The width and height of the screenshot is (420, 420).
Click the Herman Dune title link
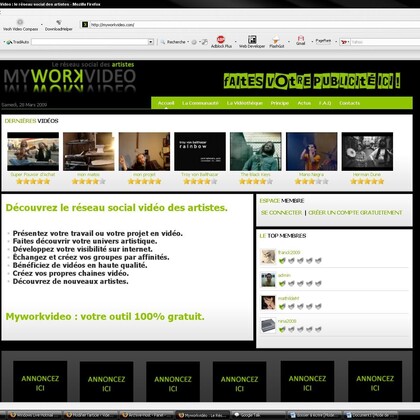click(x=367, y=174)
